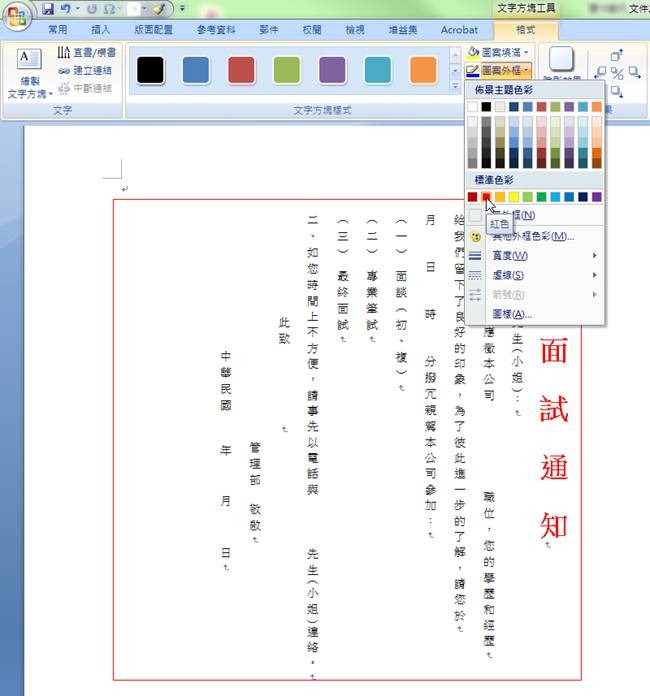Open the undo history dropdown arrow
Screen dimensions: 650x696
pos(77,8)
